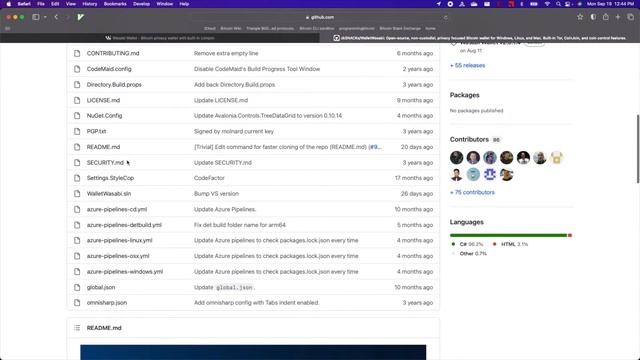Screen dimensions: 640x360
Task: Open the tab group dropdown arrow
Action: 45,17
